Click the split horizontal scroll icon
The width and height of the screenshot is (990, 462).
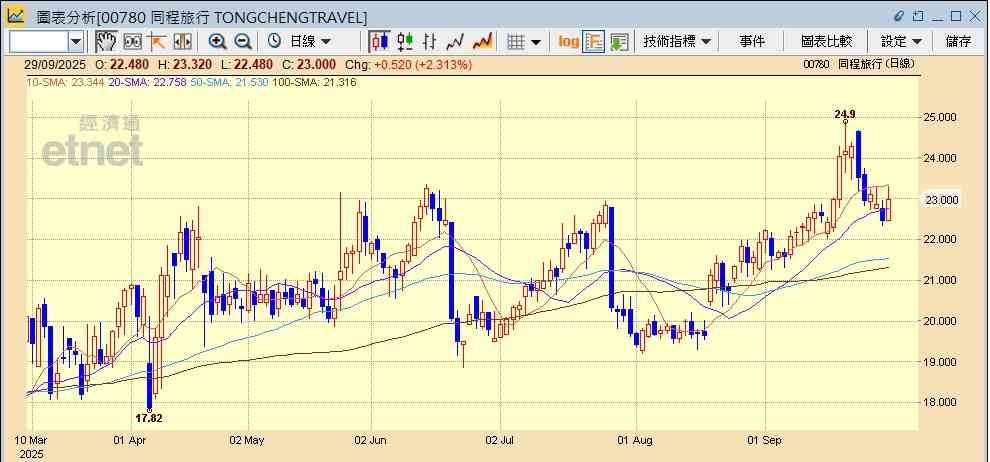(182, 42)
